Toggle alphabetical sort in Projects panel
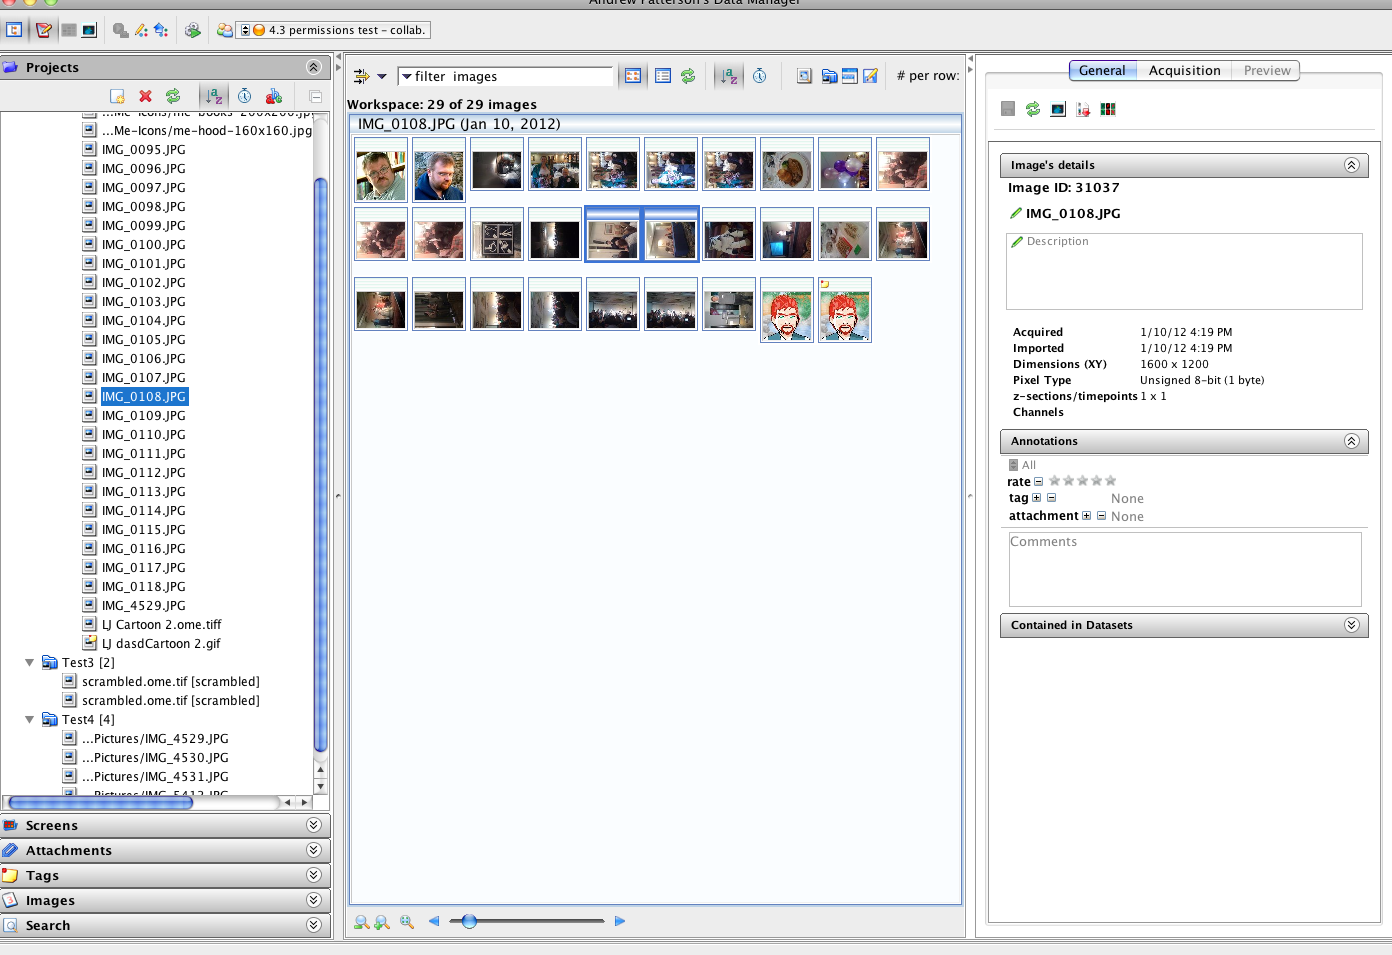Screen dimensions: 1392x955 213,96
